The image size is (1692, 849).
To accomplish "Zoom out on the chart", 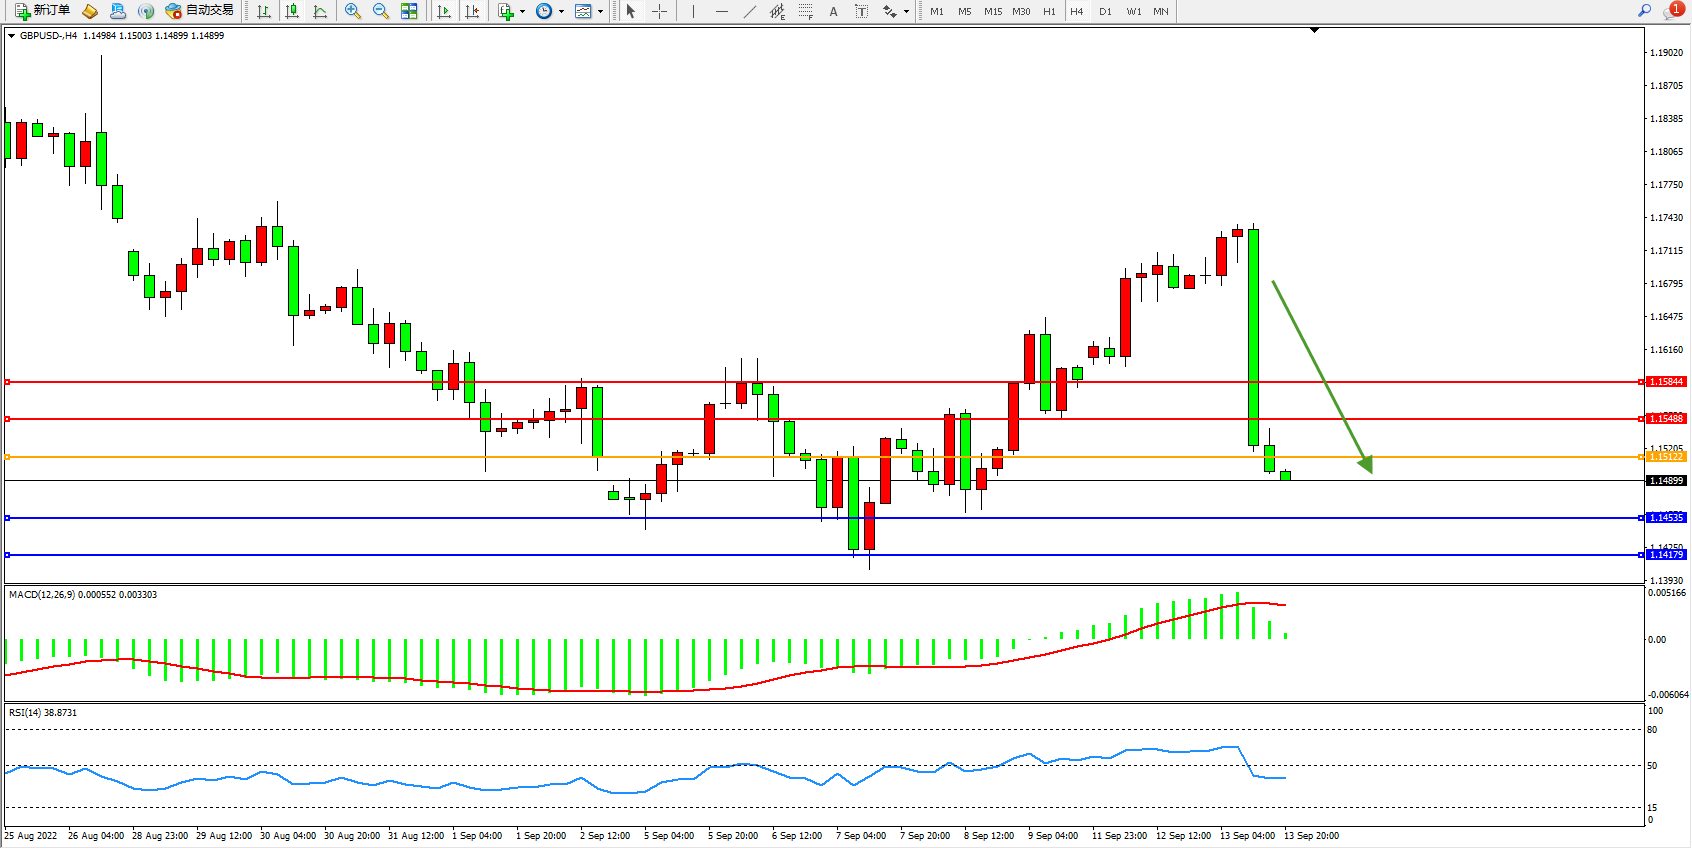I will pyautogui.click(x=381, y=11).
